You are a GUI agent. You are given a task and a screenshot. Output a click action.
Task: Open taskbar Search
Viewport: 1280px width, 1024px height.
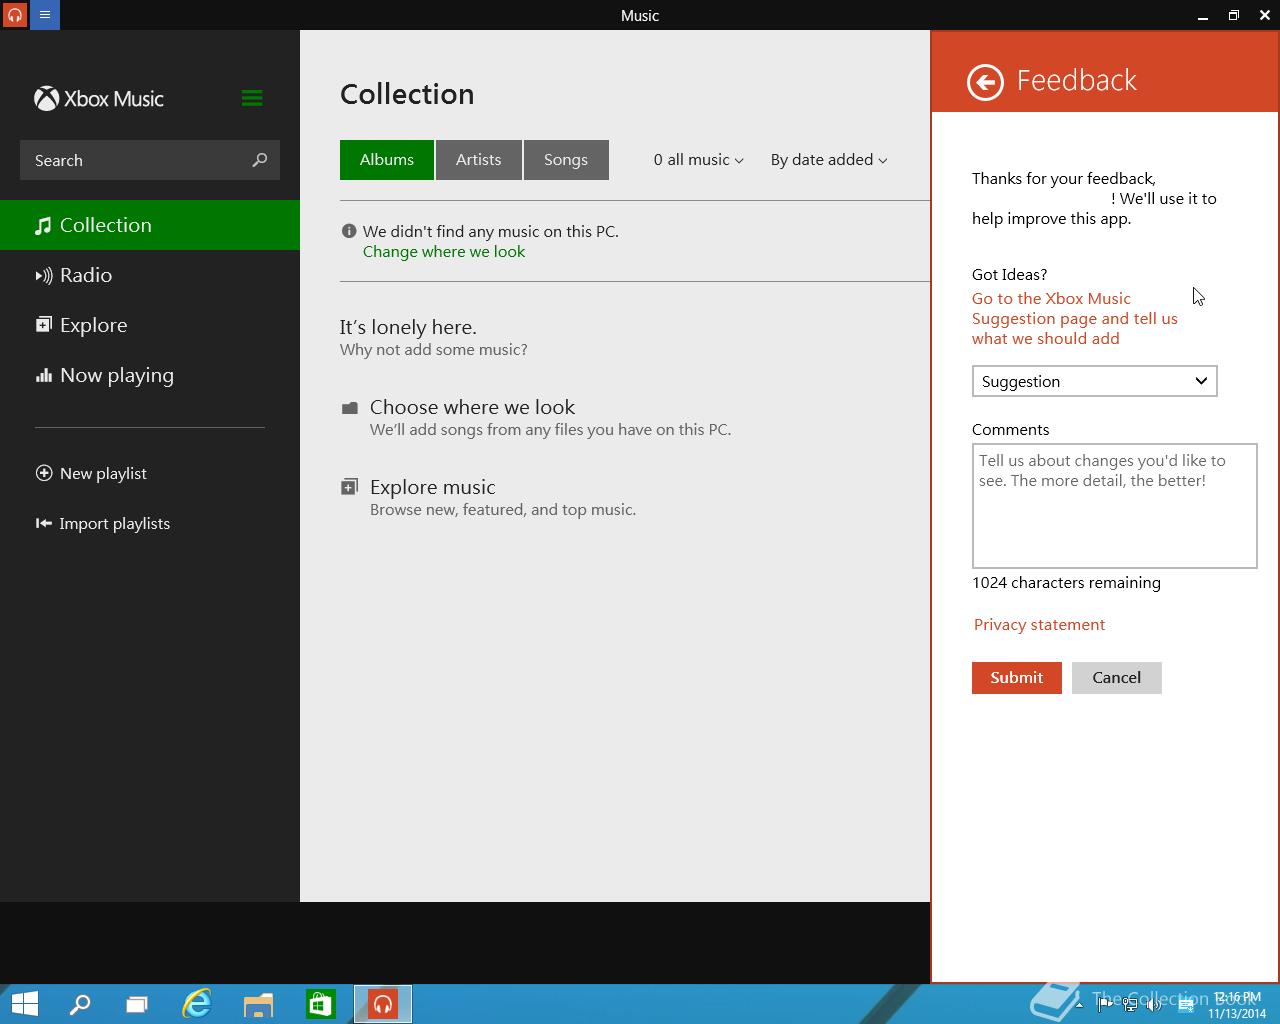click(x=79, y=1004)
